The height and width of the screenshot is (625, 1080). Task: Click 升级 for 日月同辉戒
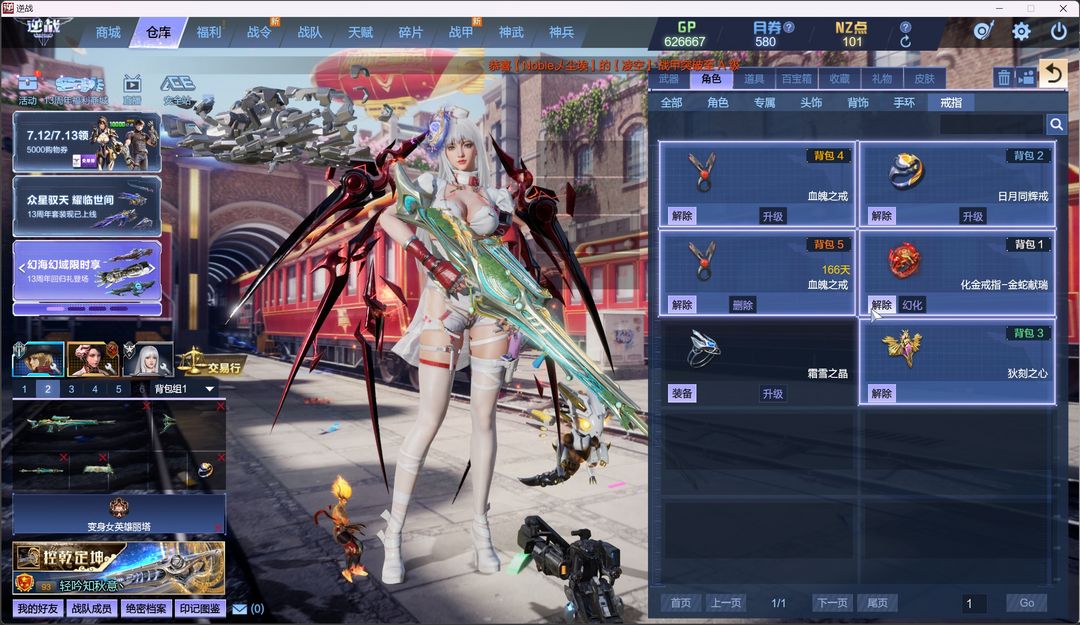tap(972, 216)
